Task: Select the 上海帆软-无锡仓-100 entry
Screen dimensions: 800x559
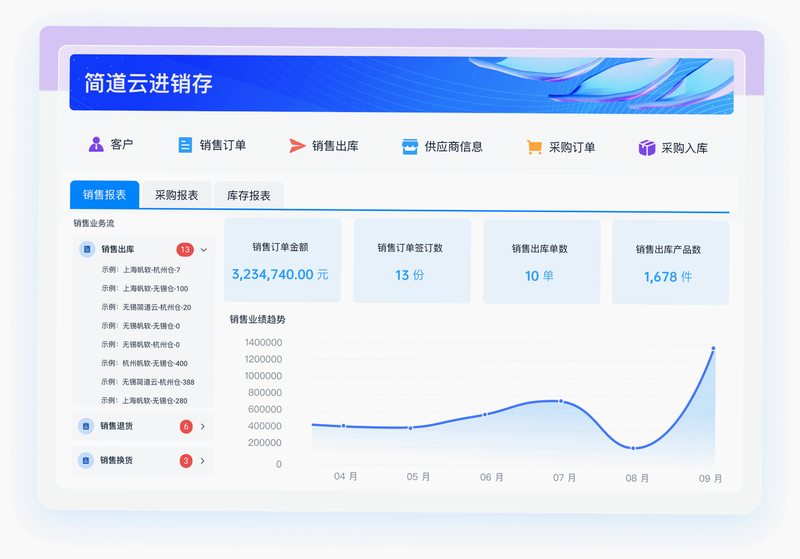Action: click(x=145, y=289)
